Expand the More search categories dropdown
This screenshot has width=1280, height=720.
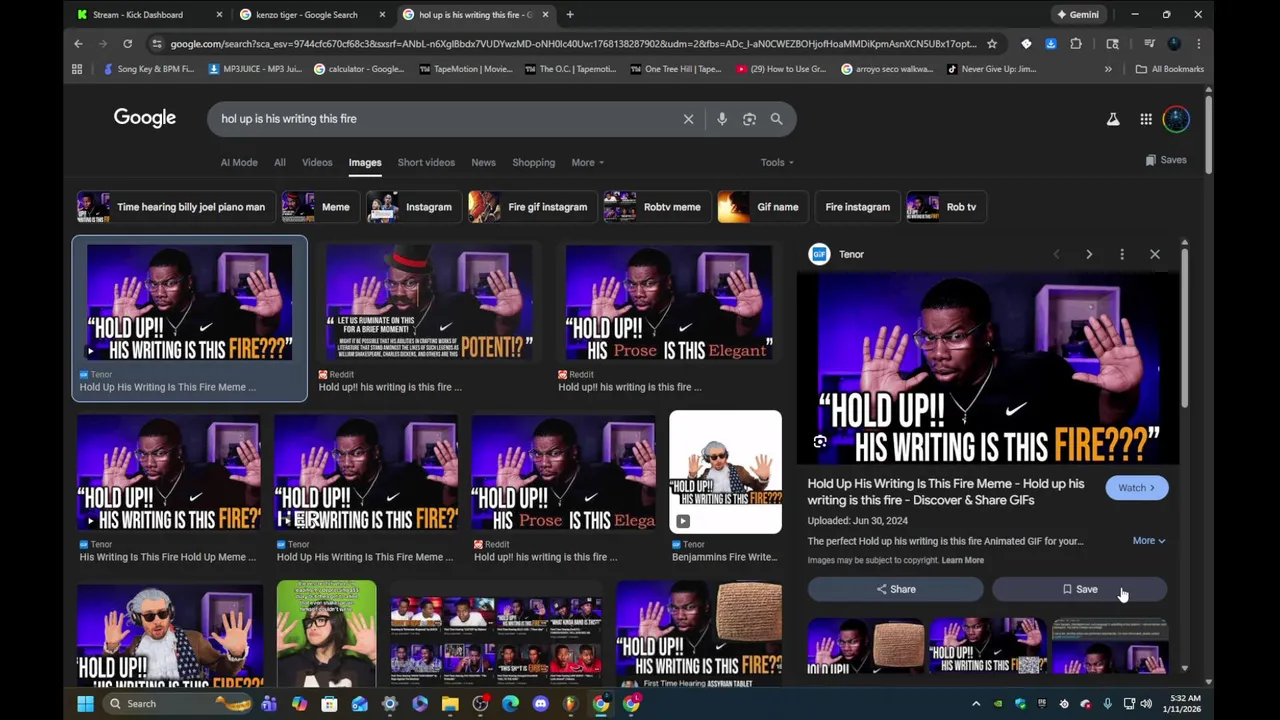pyautogui.click(x=588, y=162)
